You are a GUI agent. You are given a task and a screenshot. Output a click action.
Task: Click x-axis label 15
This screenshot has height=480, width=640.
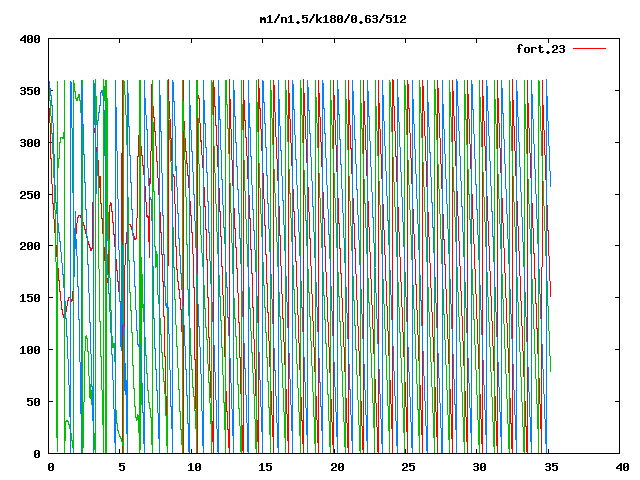(x=265, y=467)
